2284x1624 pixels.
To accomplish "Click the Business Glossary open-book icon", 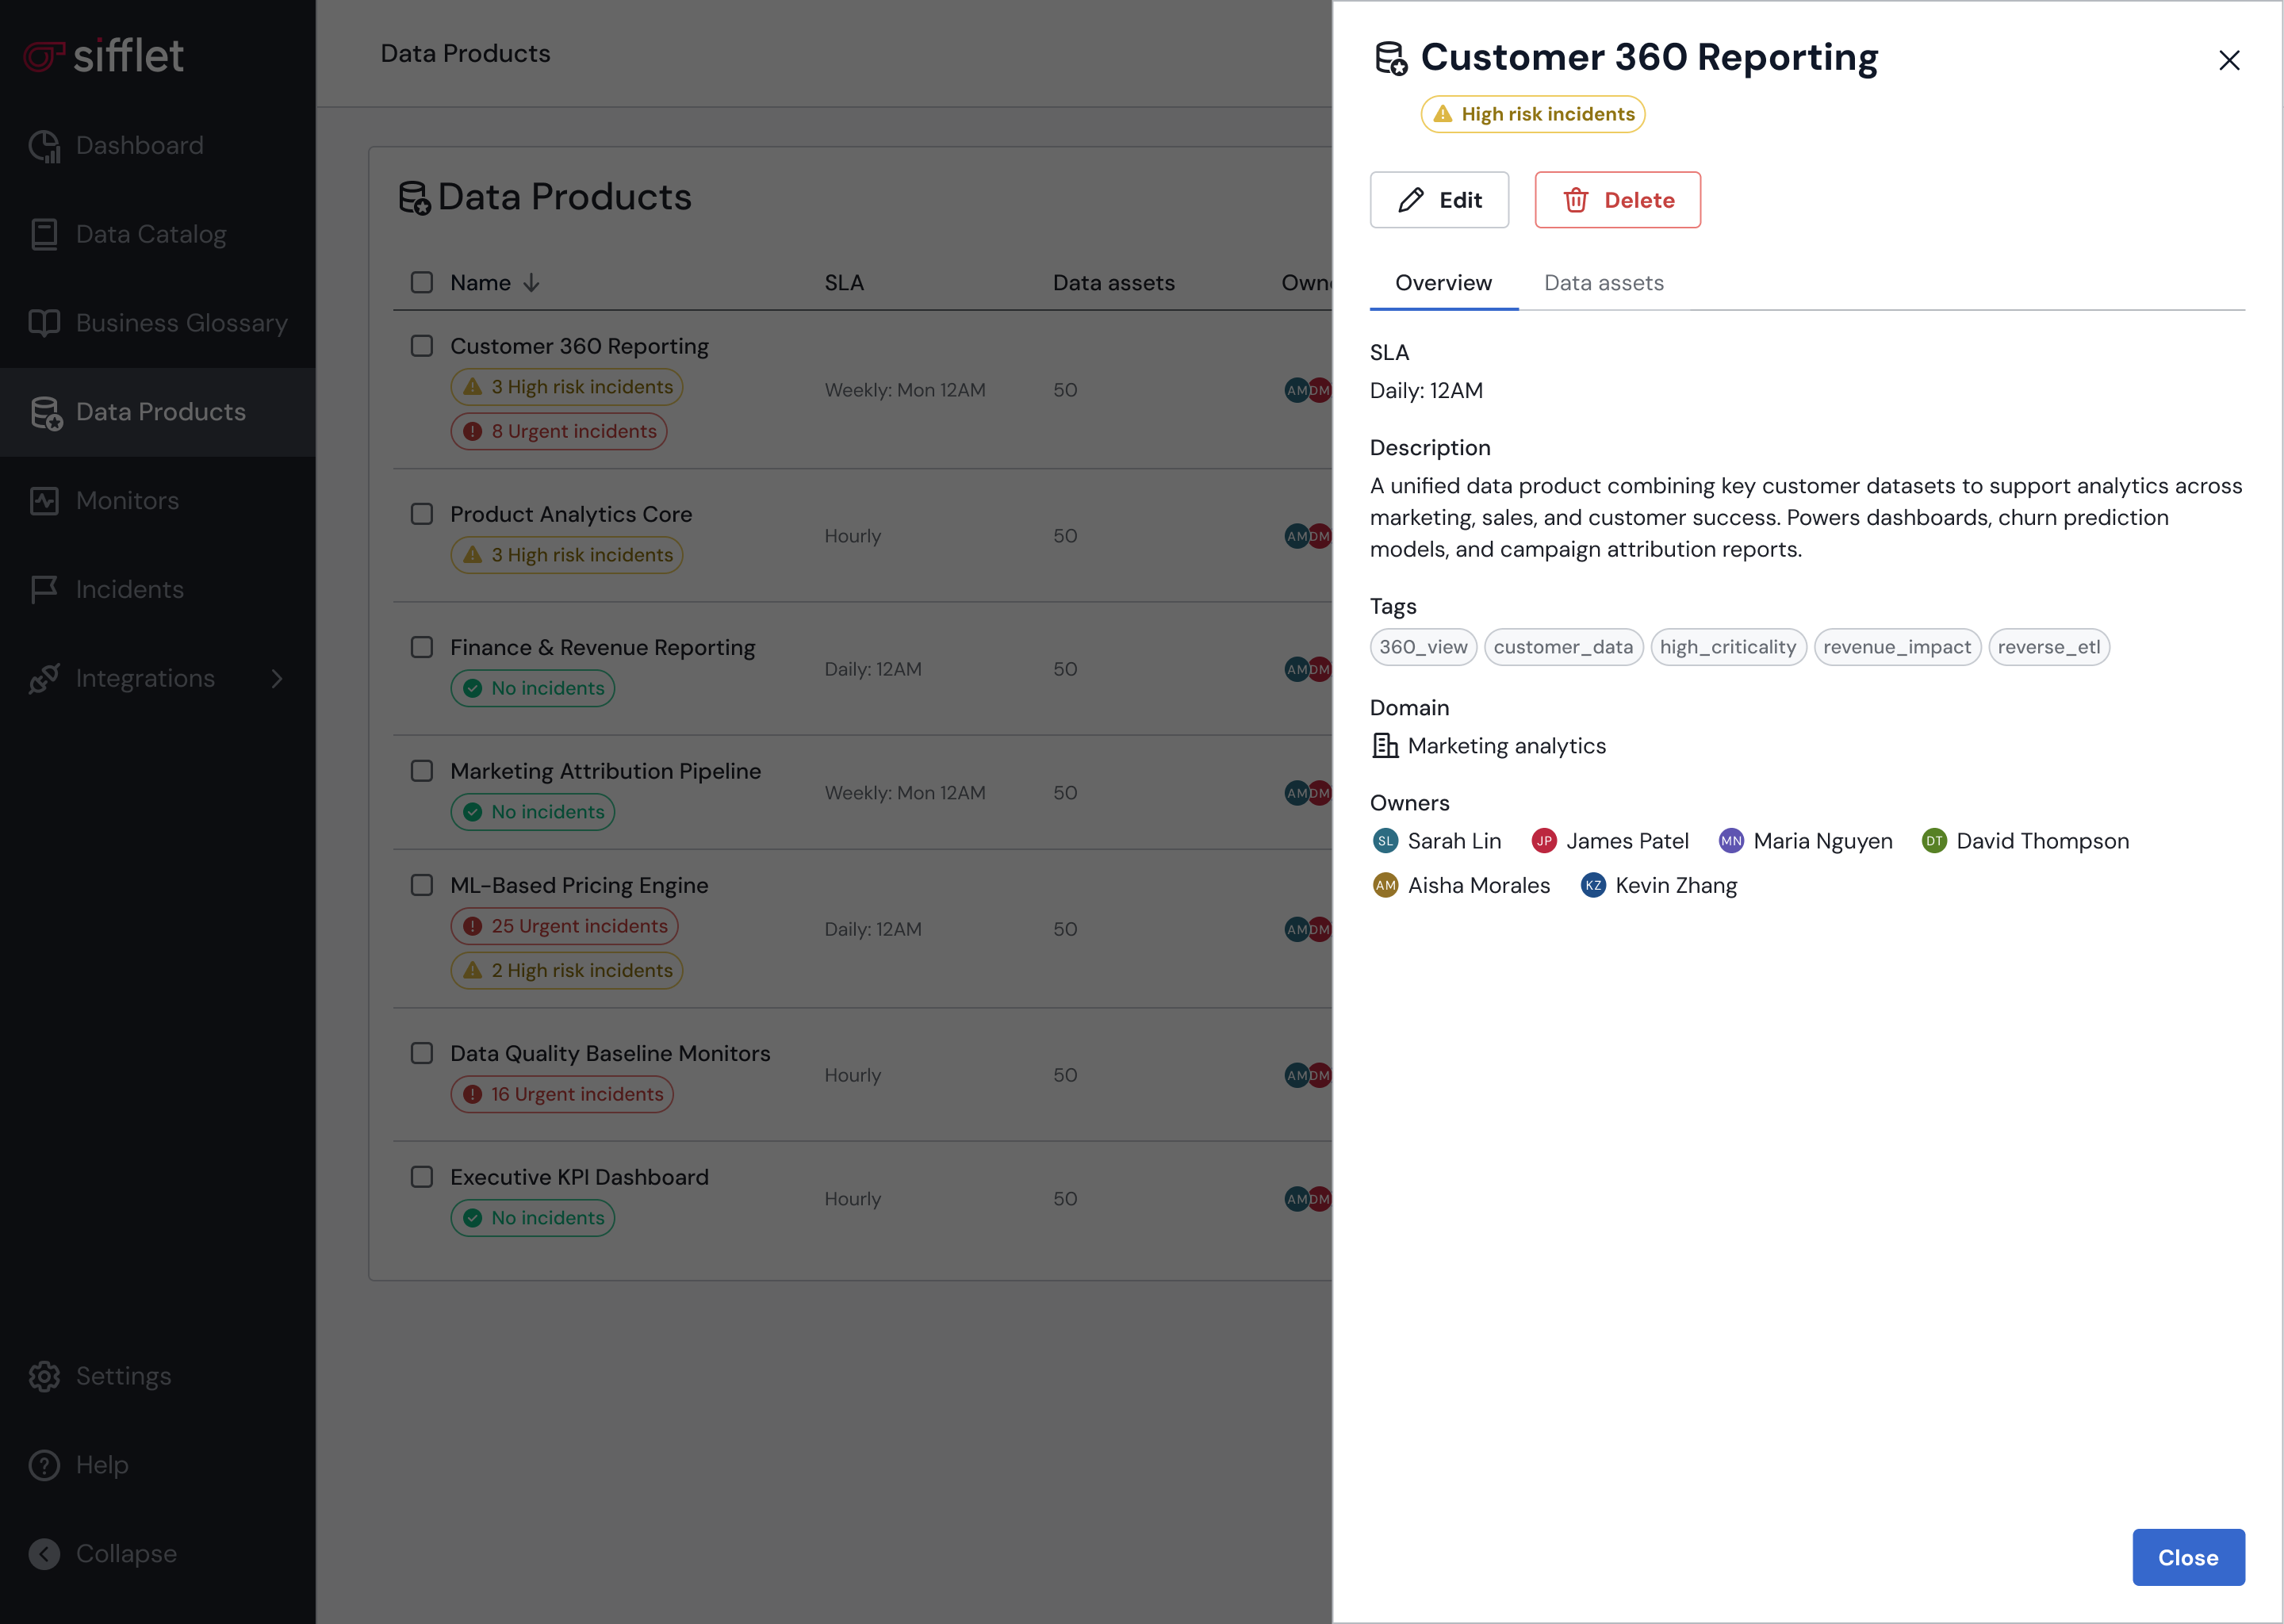I will point(44,323).
